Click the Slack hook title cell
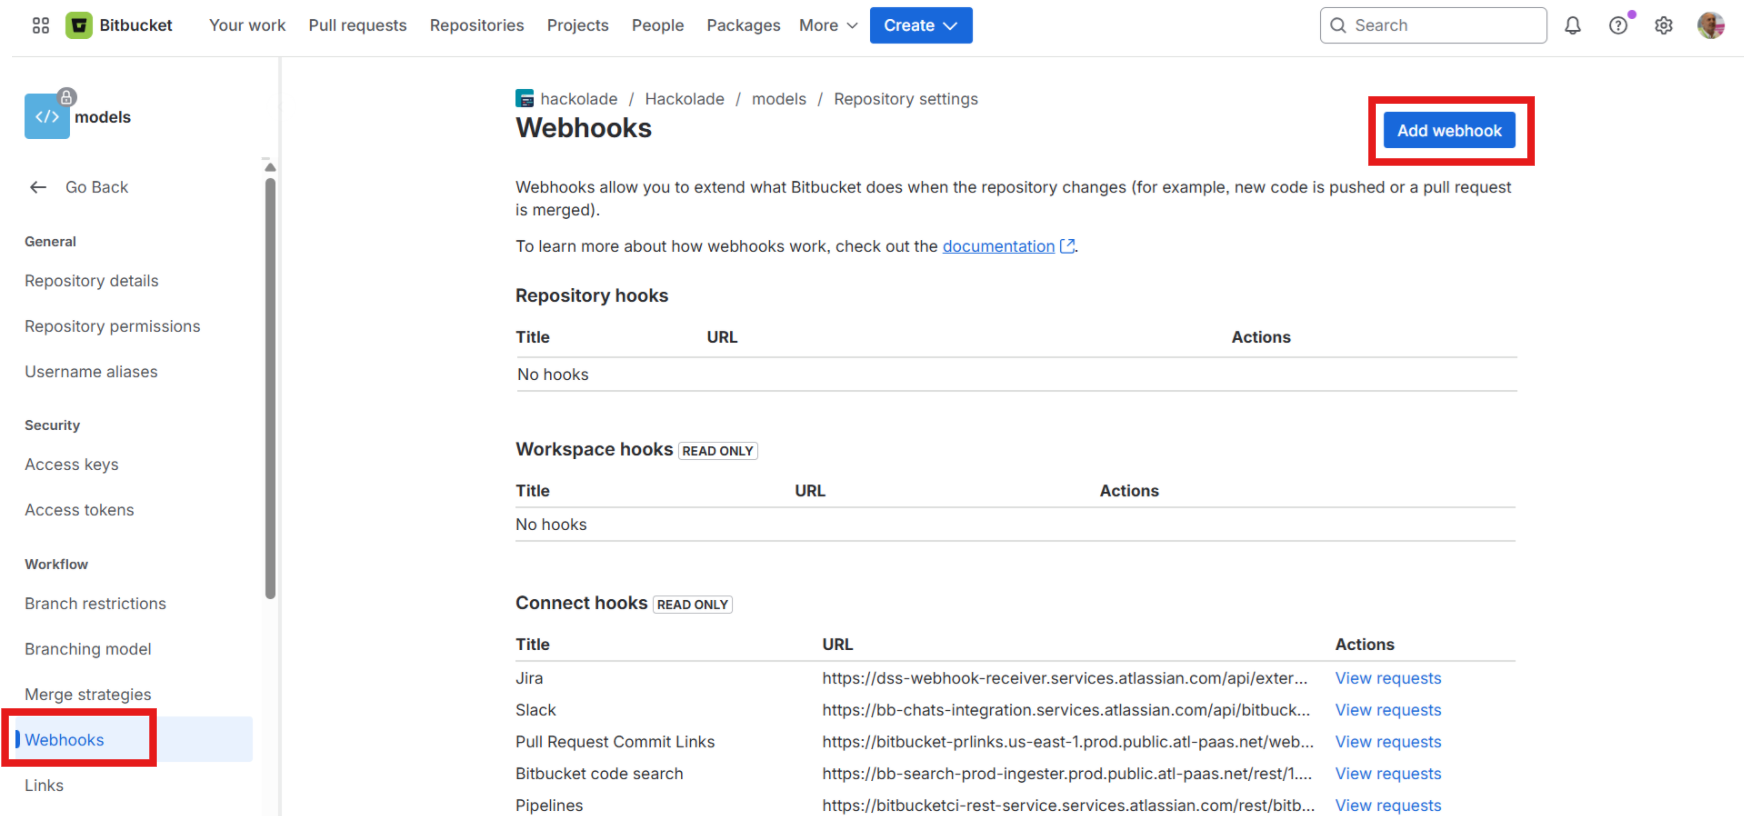This screenshot has height=816, width=1744. tap(535, 710)
